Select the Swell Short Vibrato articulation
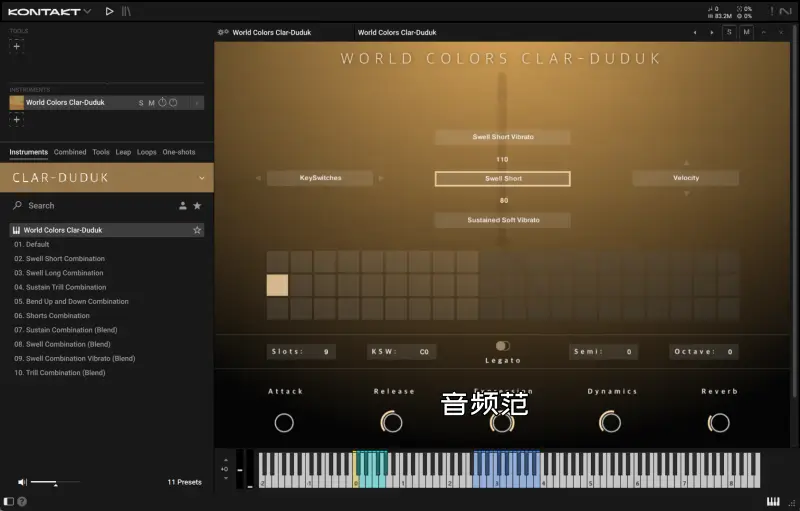Image resolution: width=800 pixels, height=511 pixels. [503, 137]
